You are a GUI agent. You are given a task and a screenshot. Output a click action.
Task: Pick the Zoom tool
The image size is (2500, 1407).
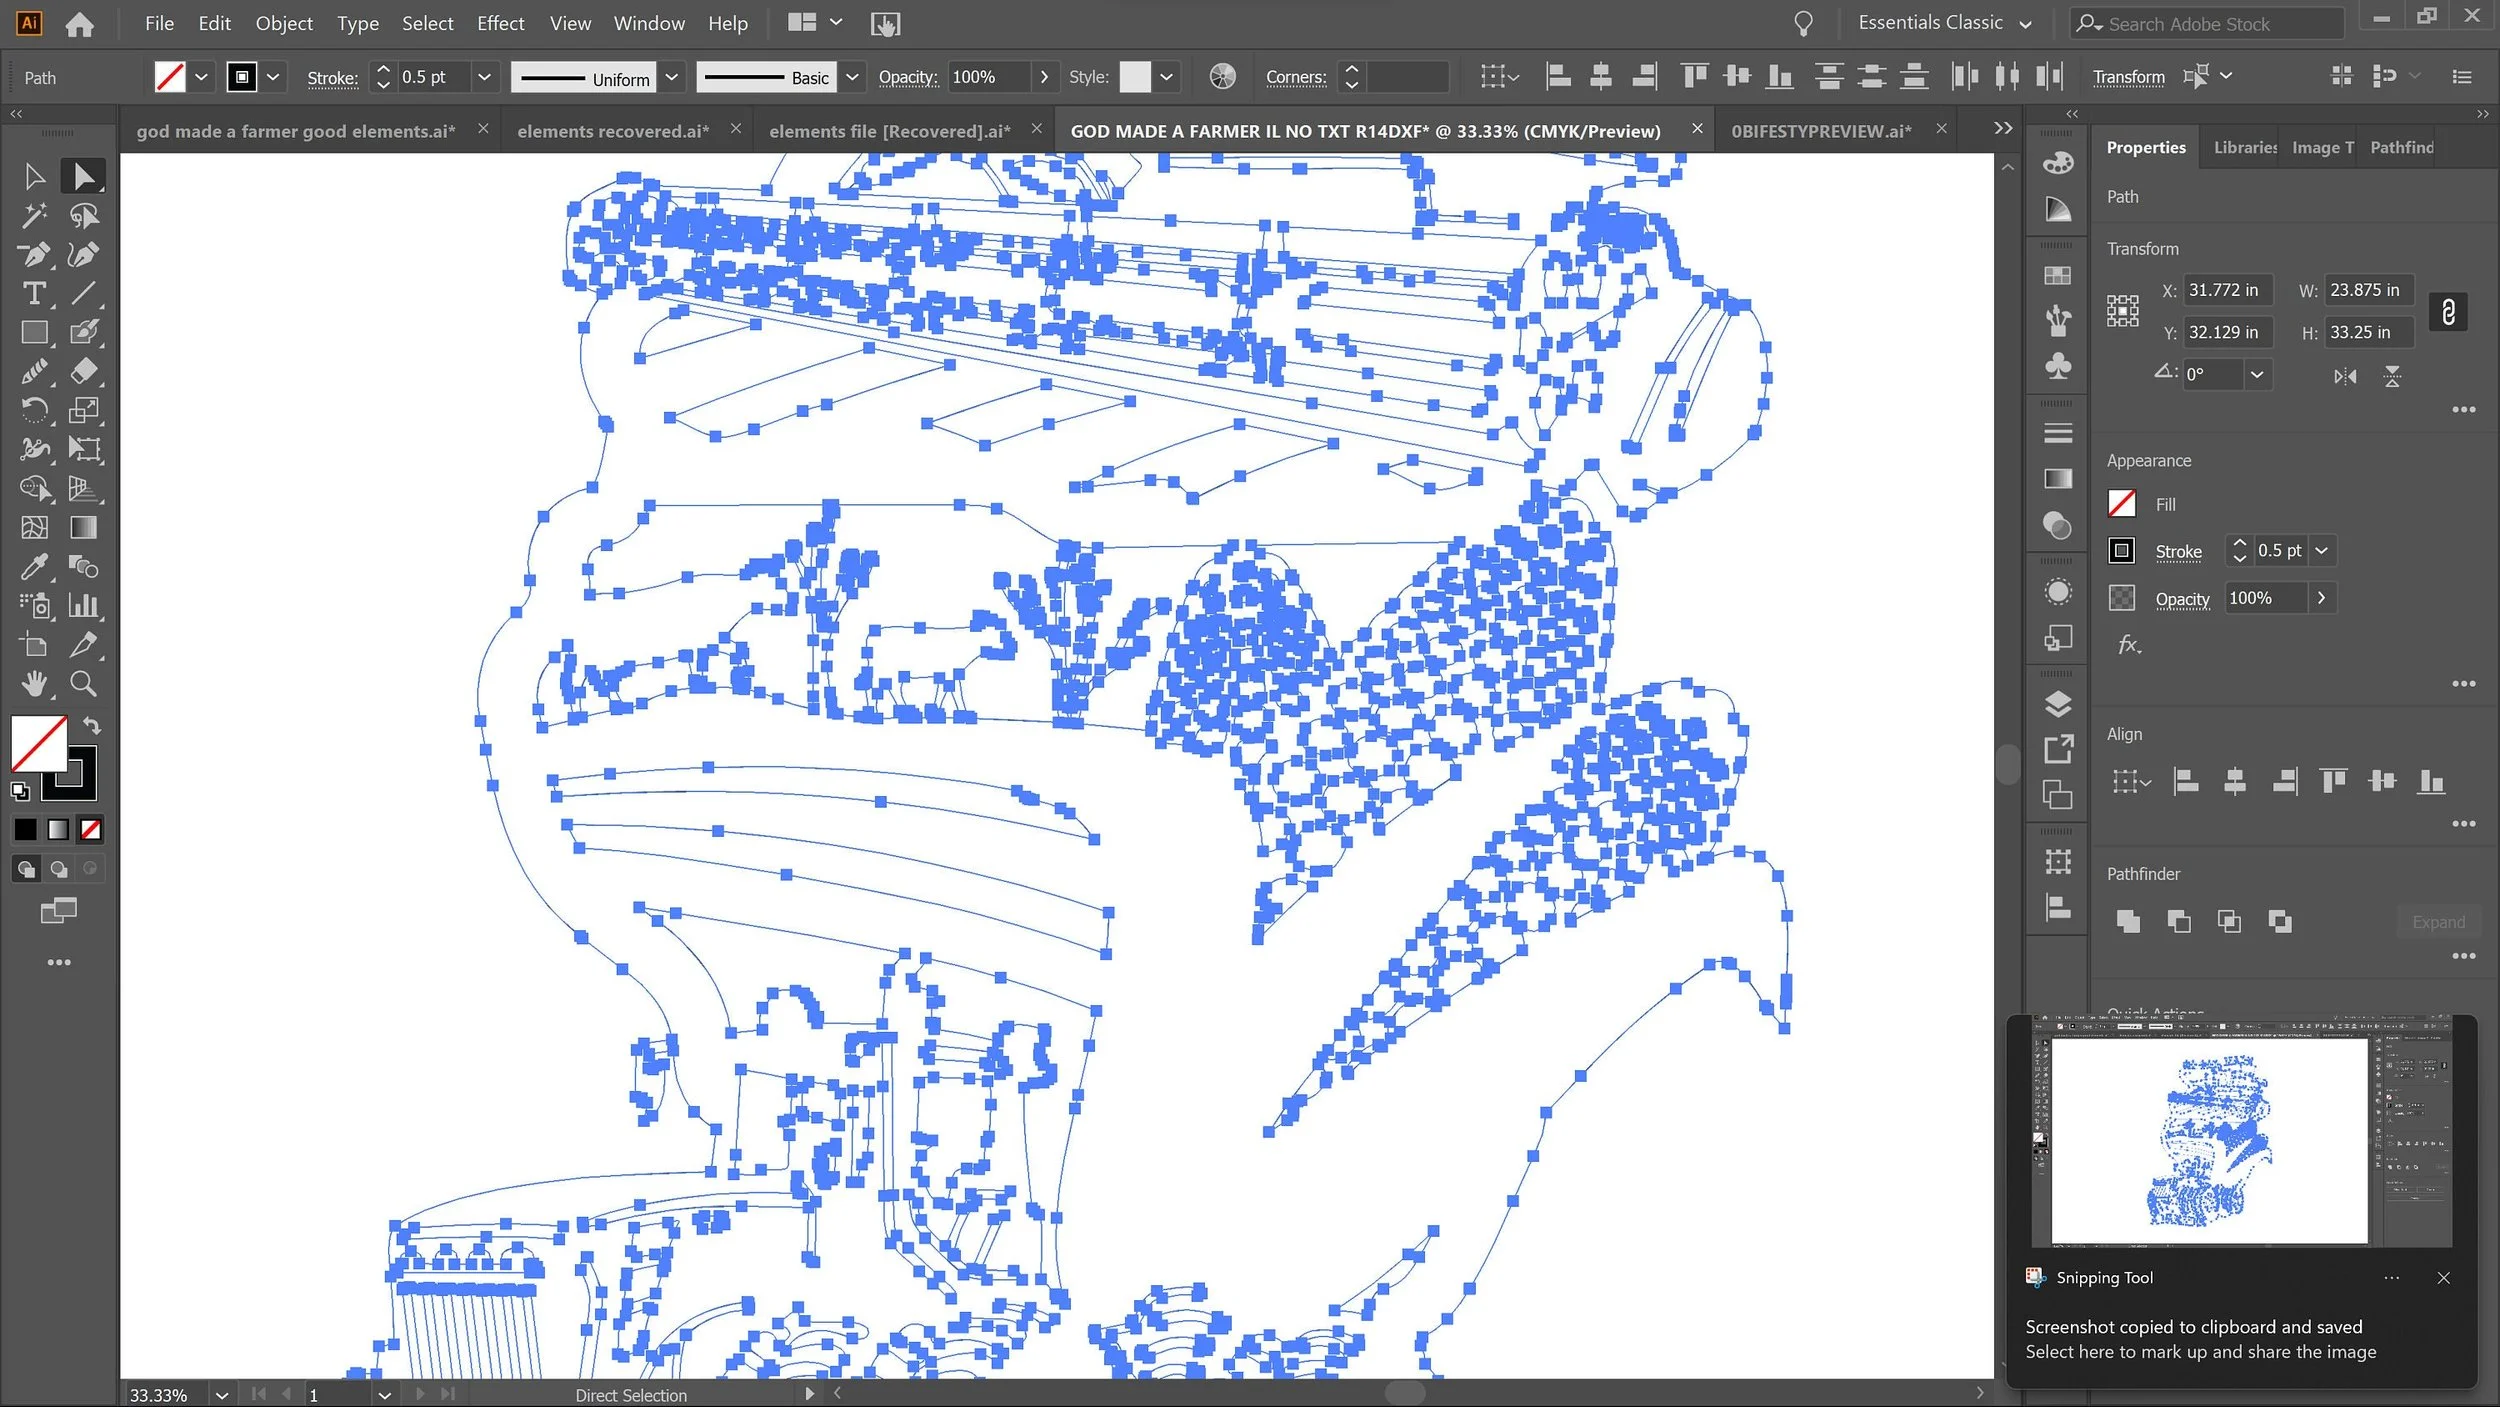(x=84, y=684)
